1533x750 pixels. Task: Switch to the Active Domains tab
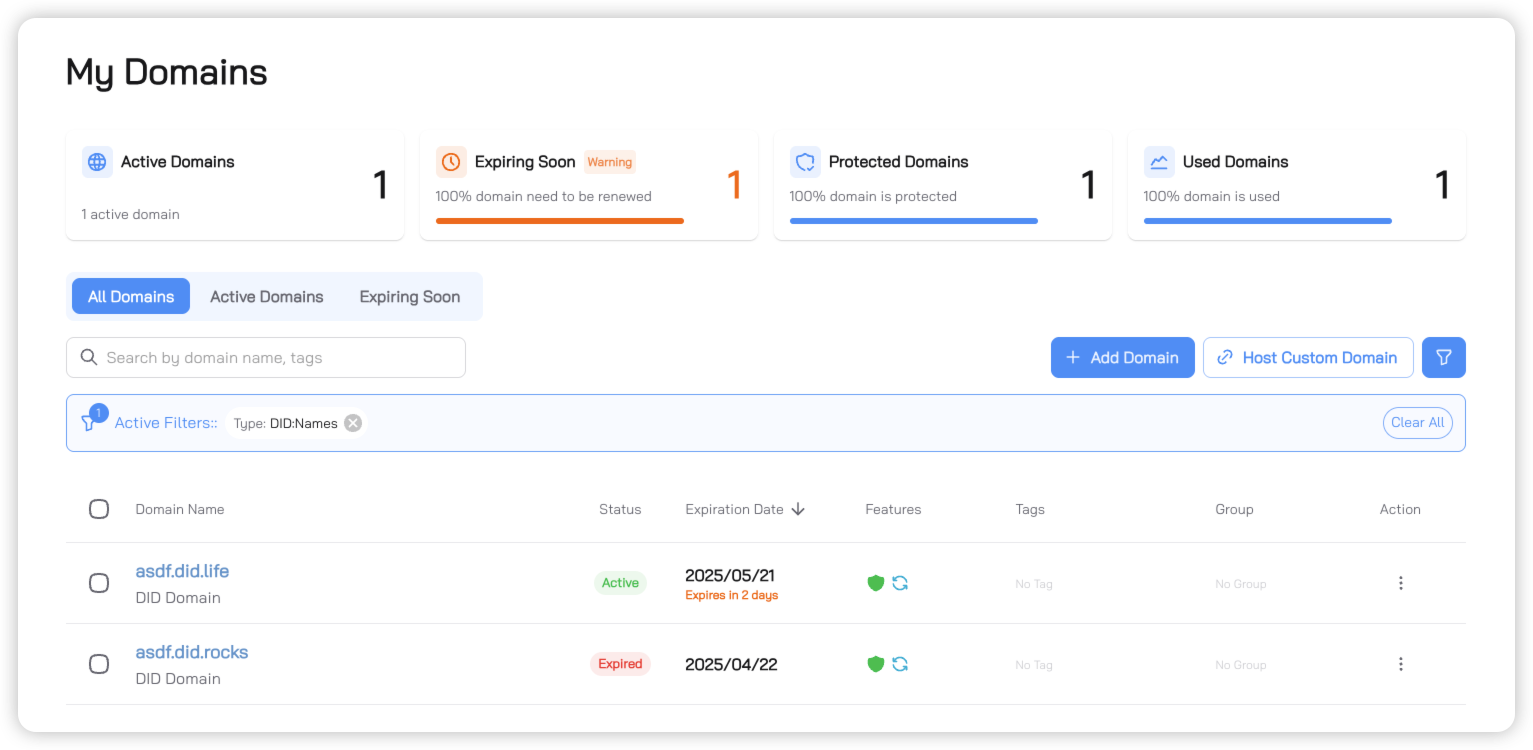tap(266, 297)
